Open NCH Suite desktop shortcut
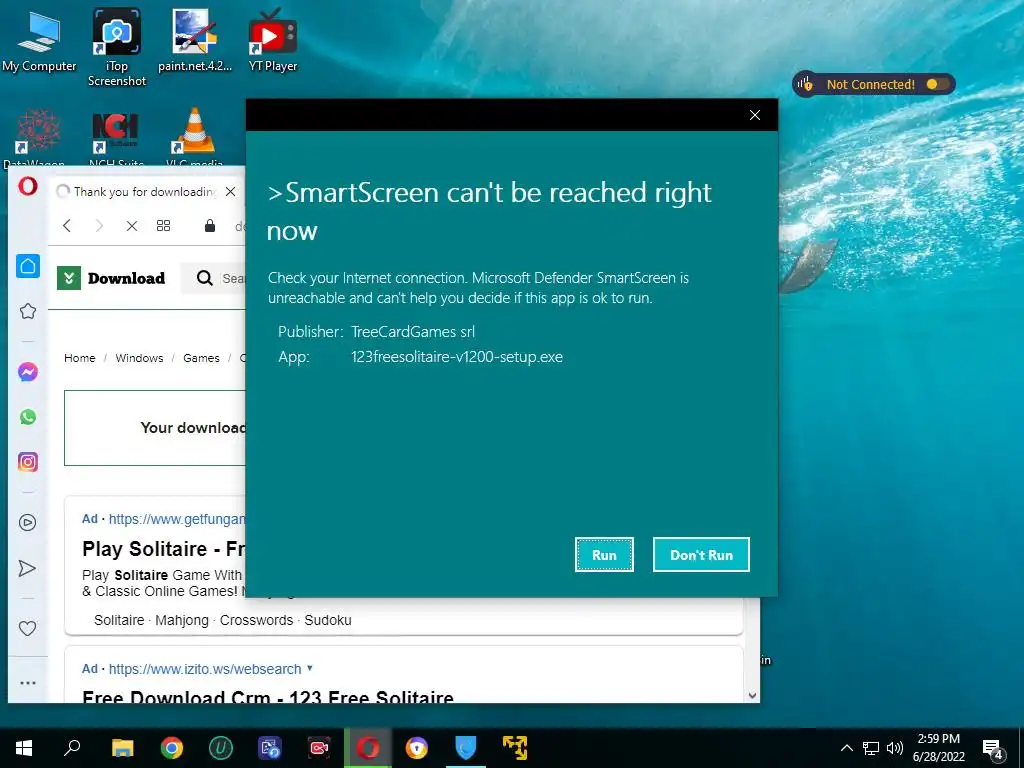The height and width of the screenshot is (768, 1024). point(116,137)
